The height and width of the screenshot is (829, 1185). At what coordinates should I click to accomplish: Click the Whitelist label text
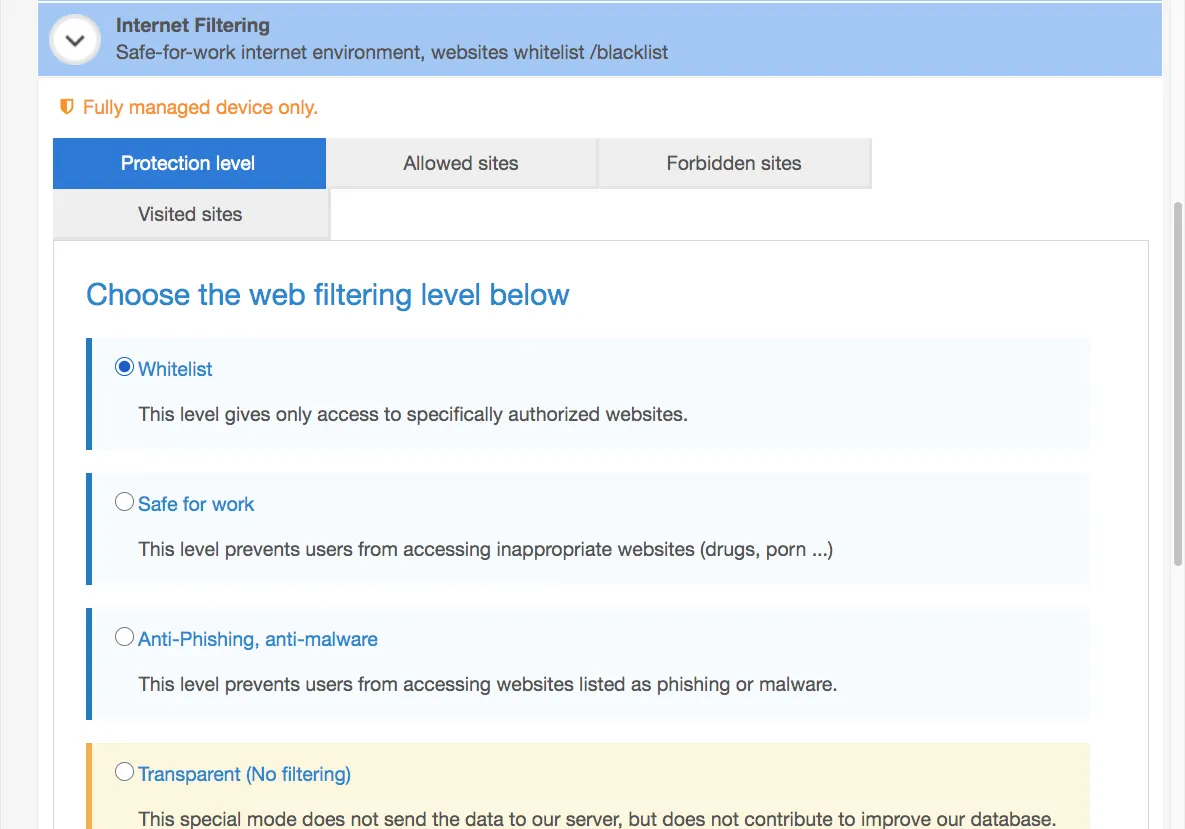175,369
